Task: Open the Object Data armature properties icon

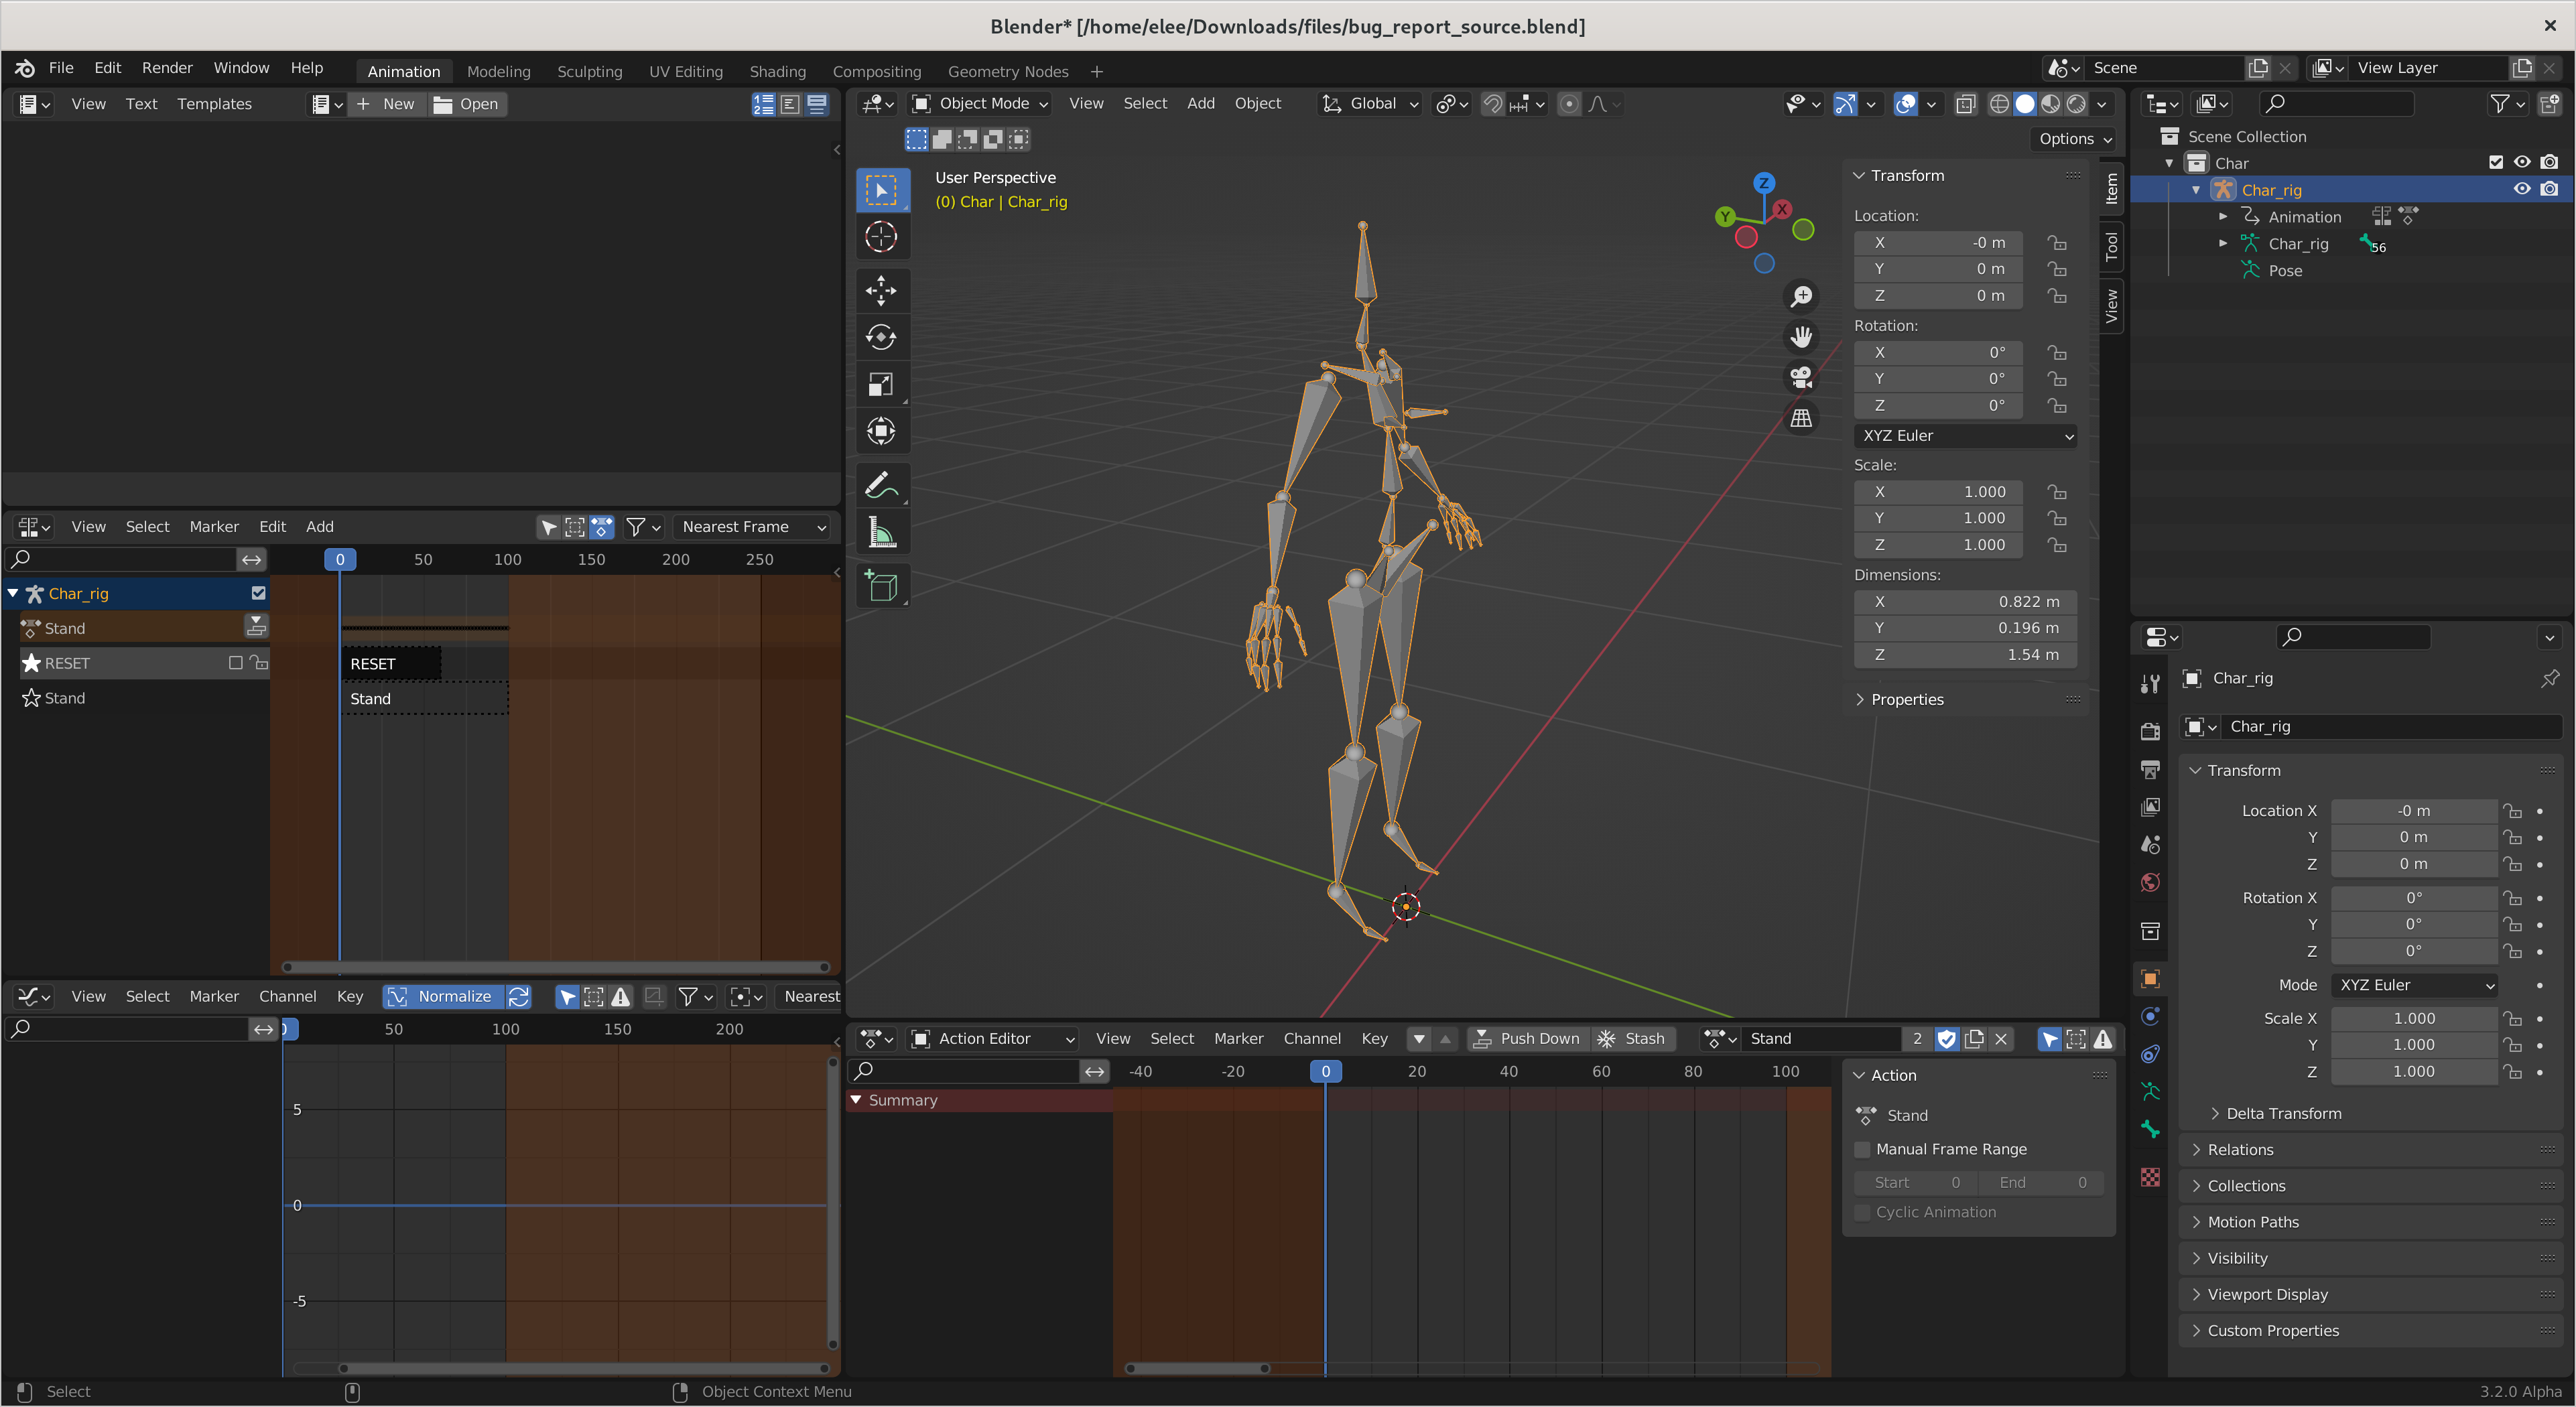Action: click(x=2150, y=1091)
